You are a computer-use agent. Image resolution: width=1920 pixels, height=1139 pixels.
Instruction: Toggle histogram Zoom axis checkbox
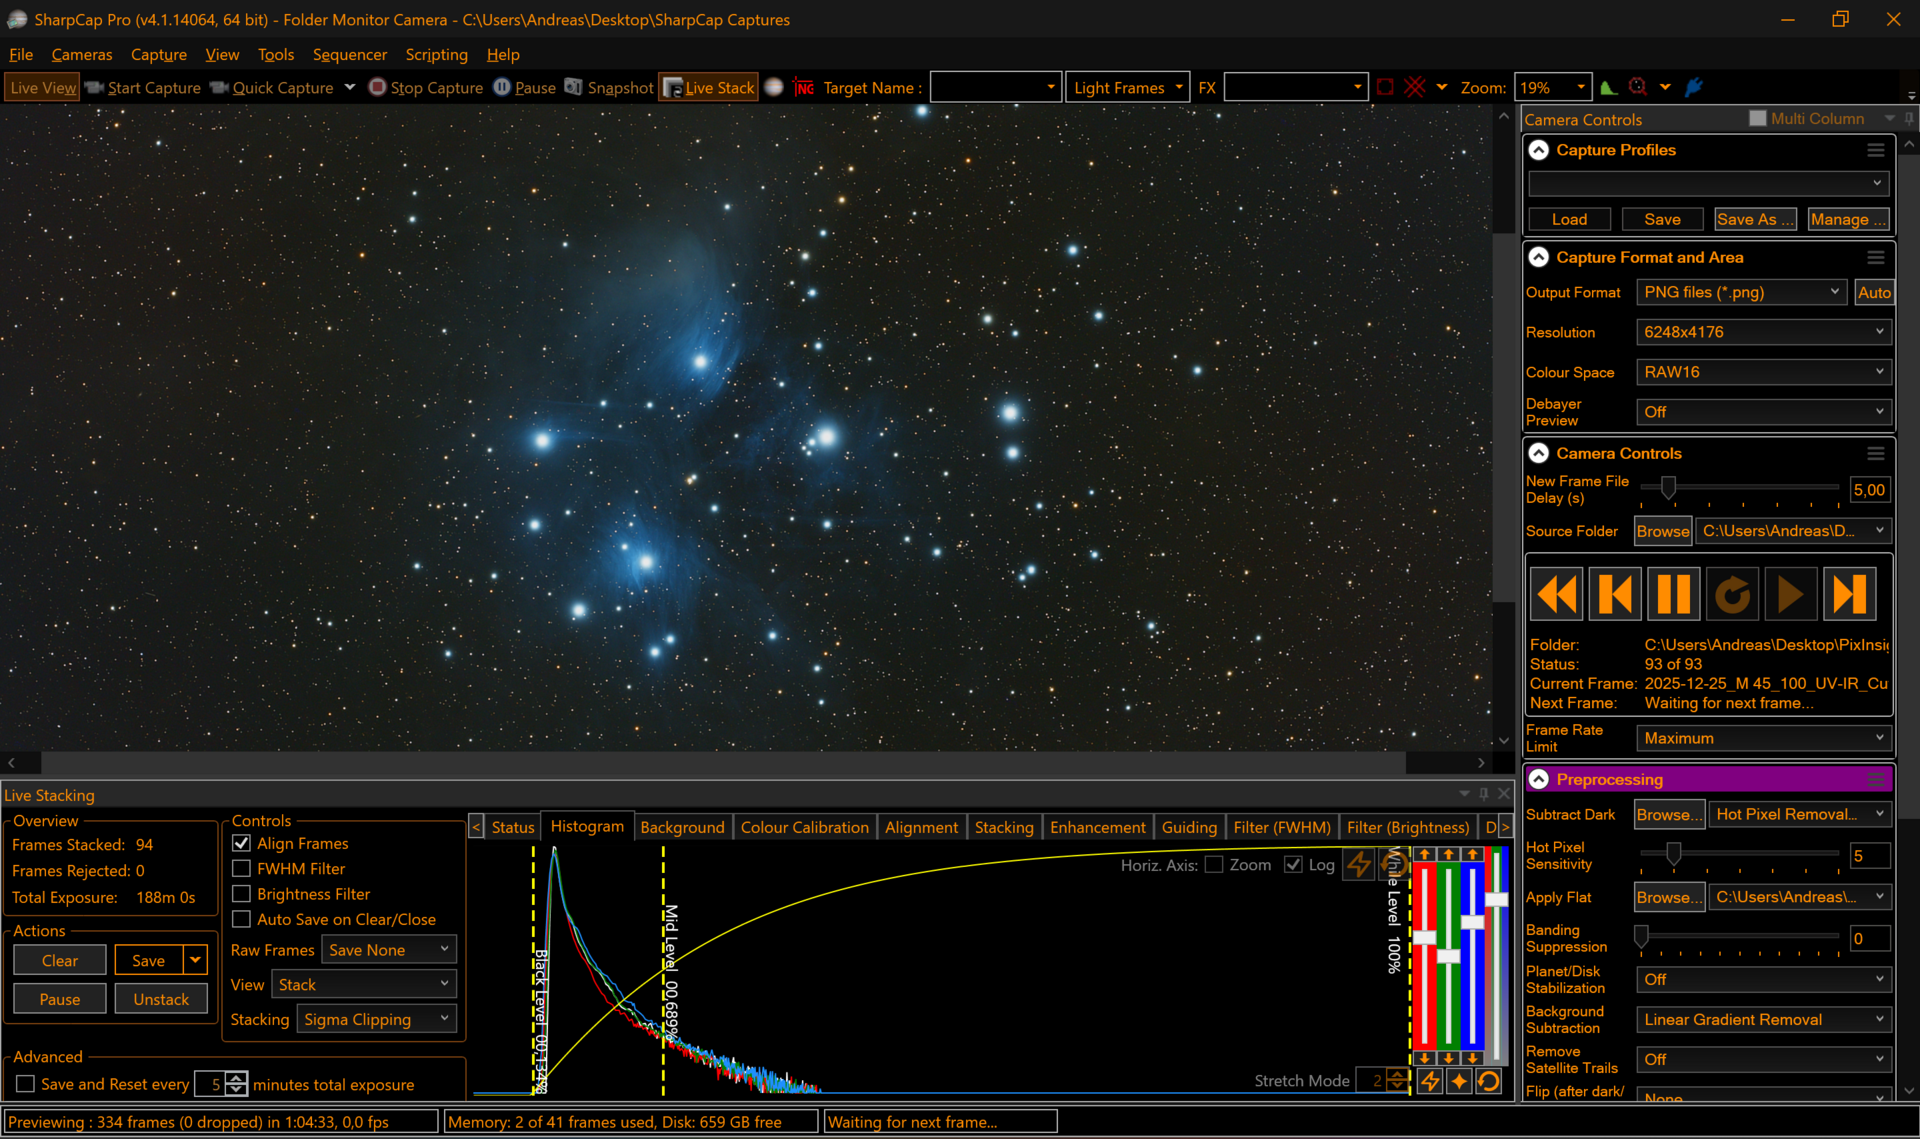tap(1214, 864)
